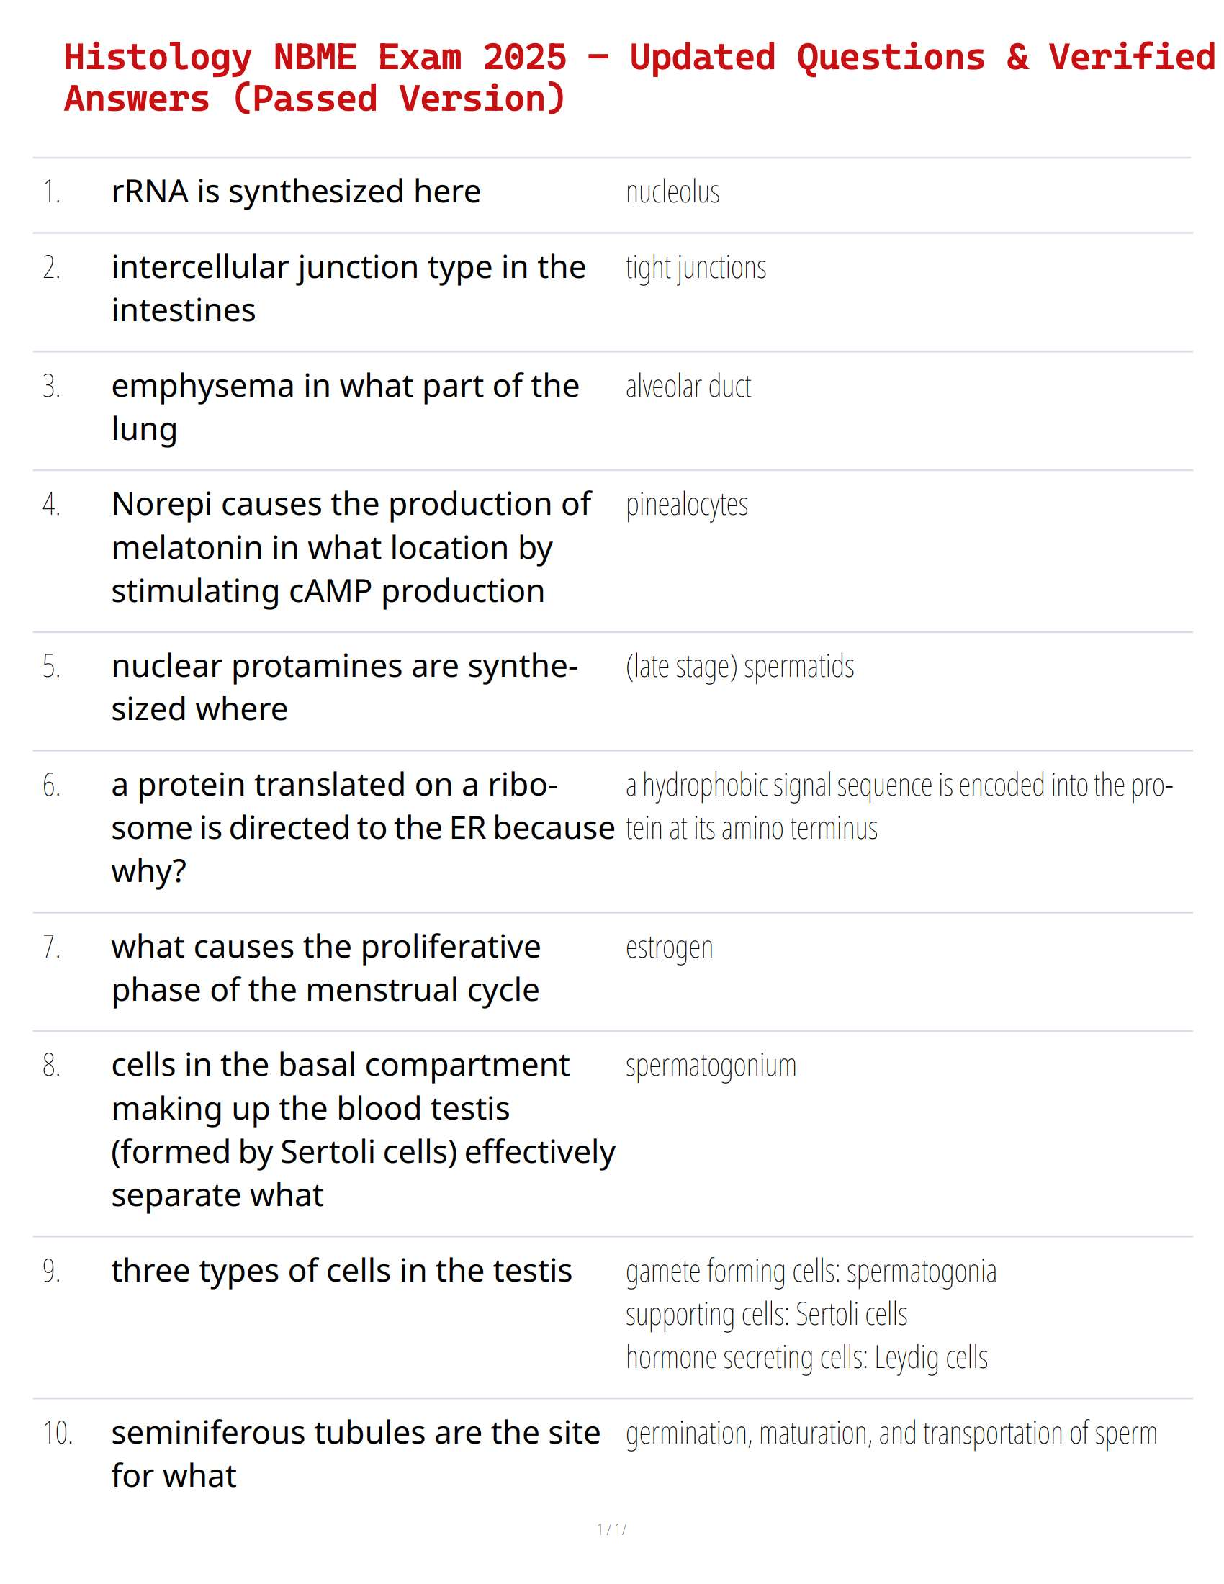Screen dimensions: 1224x1584
Task: Click the red Histology NBME Exam title
Action: (x=640, y=77)
